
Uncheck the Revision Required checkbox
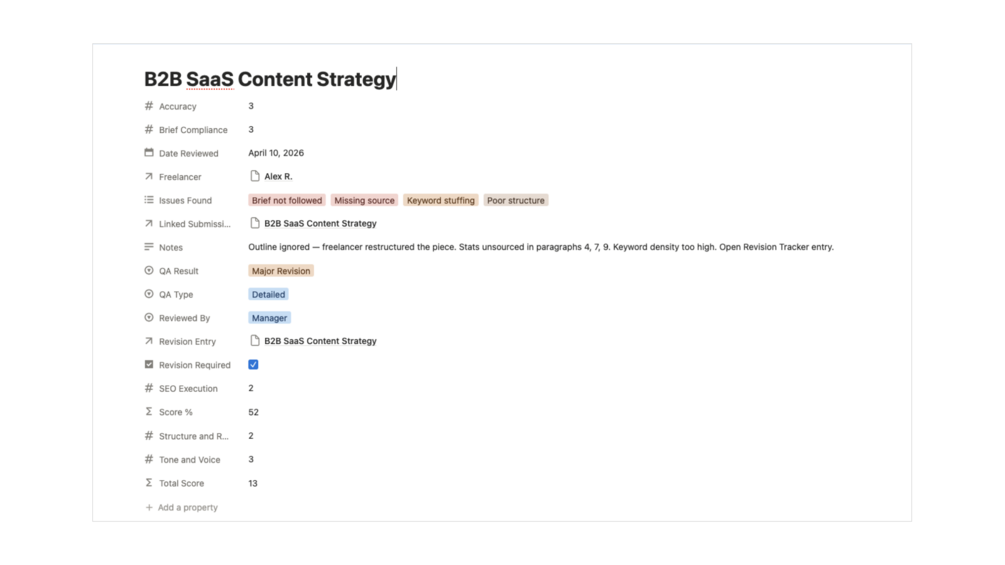click(x=253, y=364)
